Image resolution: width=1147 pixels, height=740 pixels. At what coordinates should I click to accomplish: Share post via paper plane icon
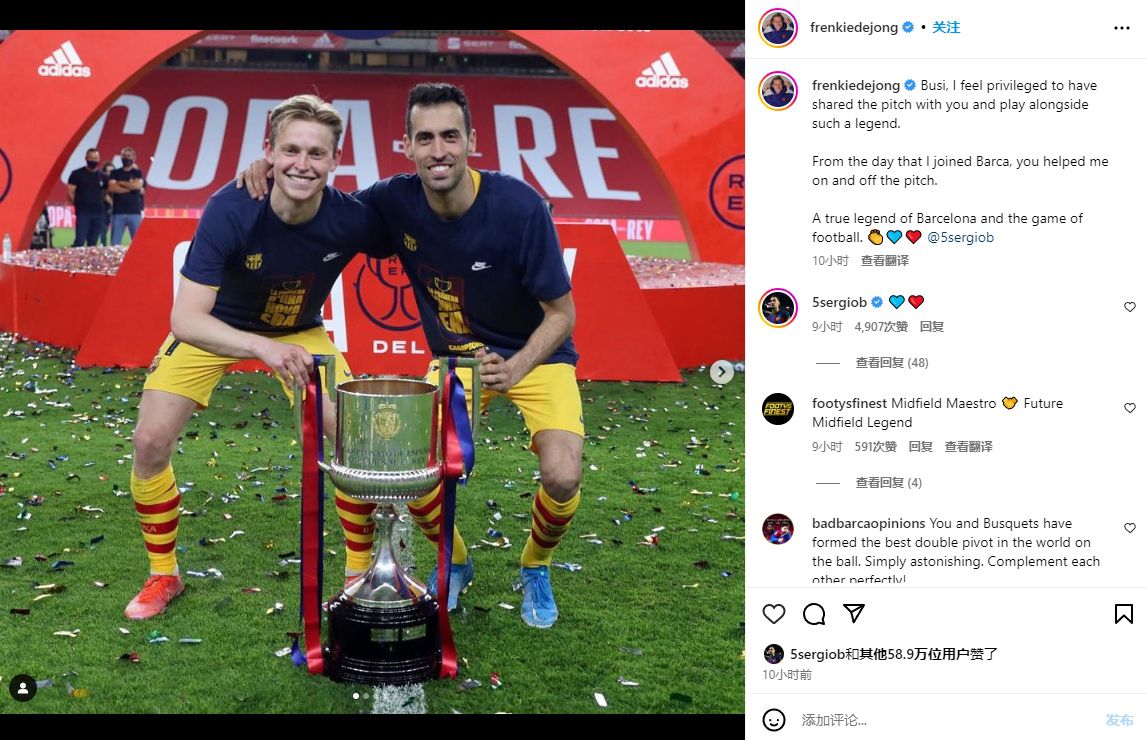pyautogui.click(x=854, y=613)
